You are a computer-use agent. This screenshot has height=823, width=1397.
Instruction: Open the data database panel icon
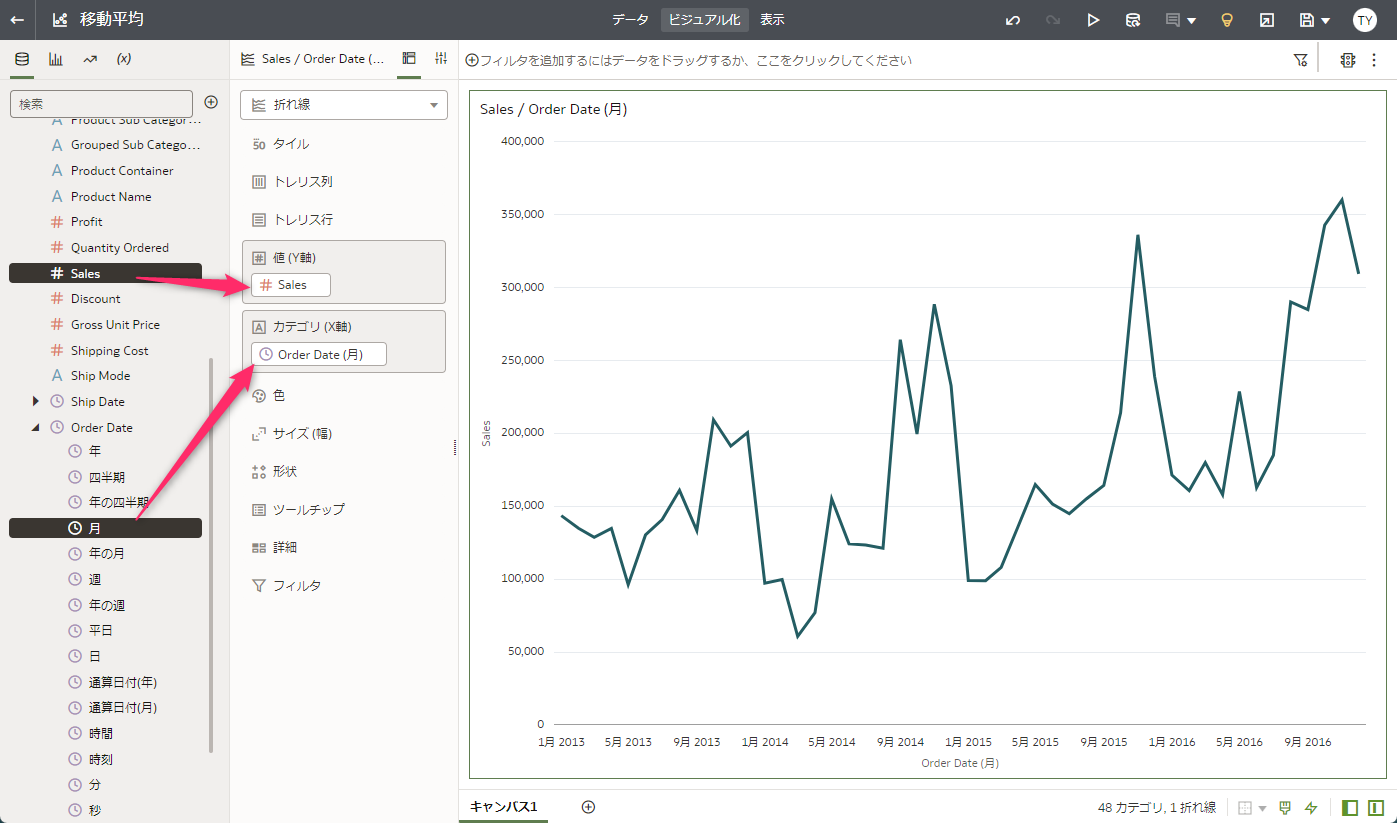click(x=22, y=59)
